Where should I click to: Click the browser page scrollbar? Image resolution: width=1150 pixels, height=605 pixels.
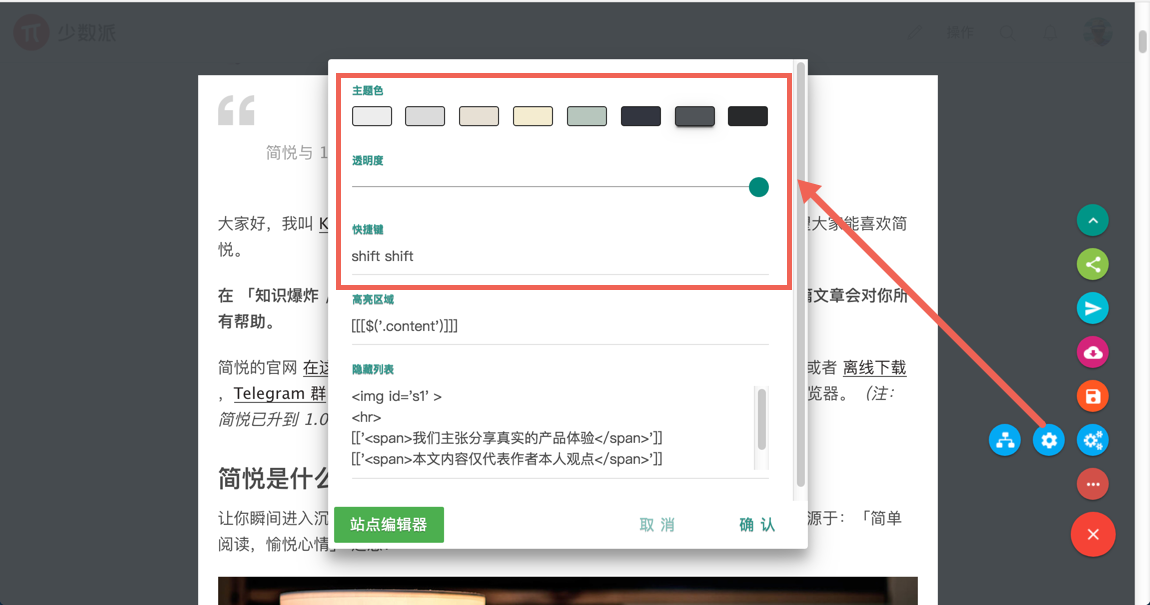(x=1142, y=40)
